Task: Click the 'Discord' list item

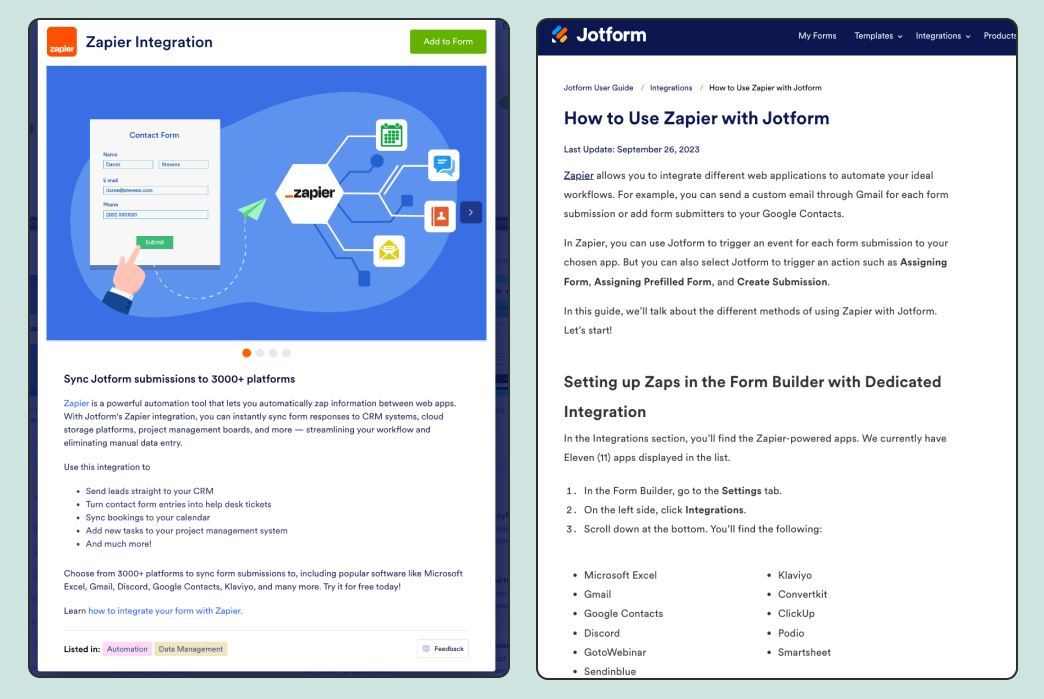Action: tap(601, 633)
